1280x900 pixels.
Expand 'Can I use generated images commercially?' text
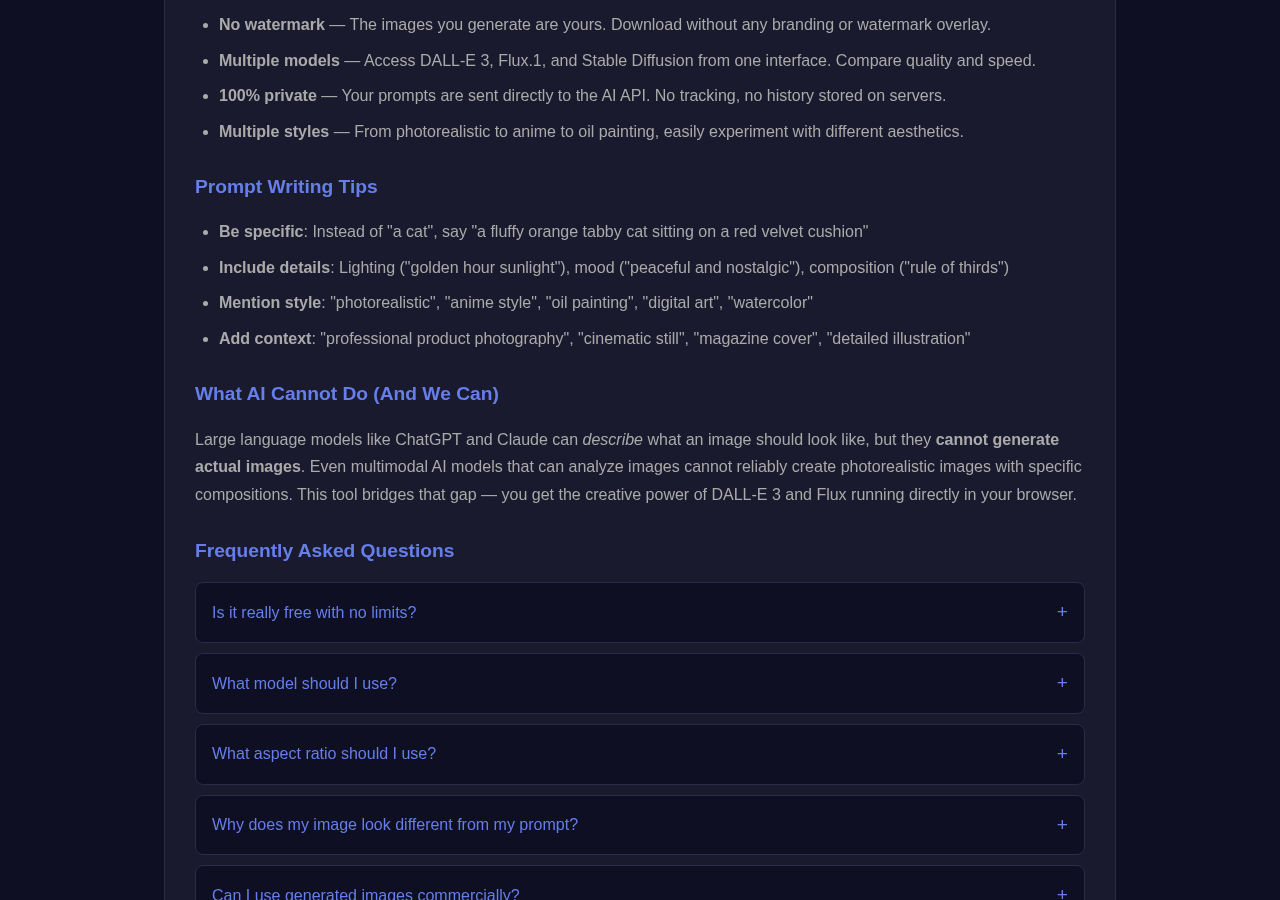tap(366, 893)
